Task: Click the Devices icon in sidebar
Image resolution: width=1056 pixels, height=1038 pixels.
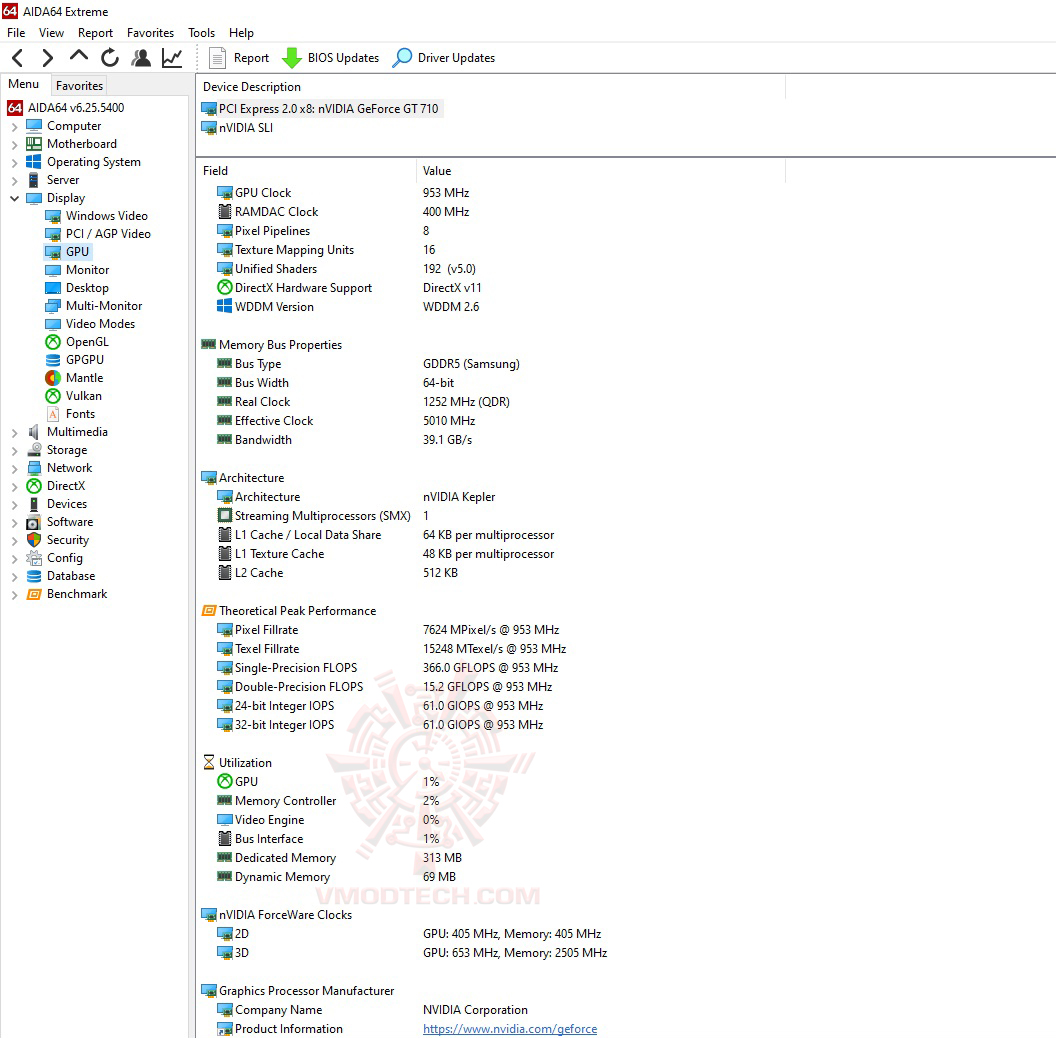Action: [34, 504]
